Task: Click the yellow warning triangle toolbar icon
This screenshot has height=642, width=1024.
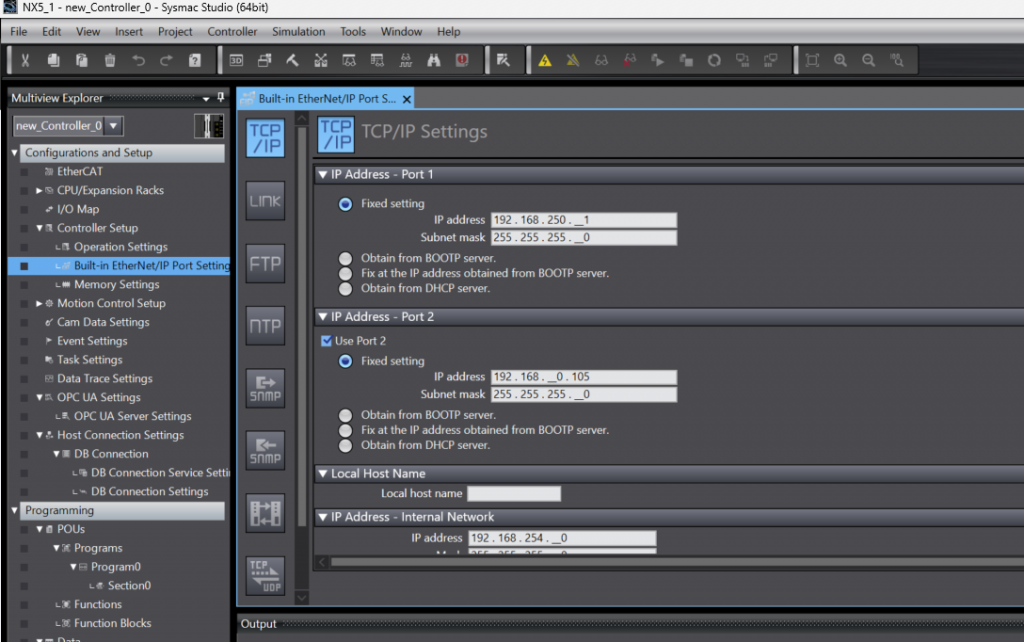Action: pos(544,61)
